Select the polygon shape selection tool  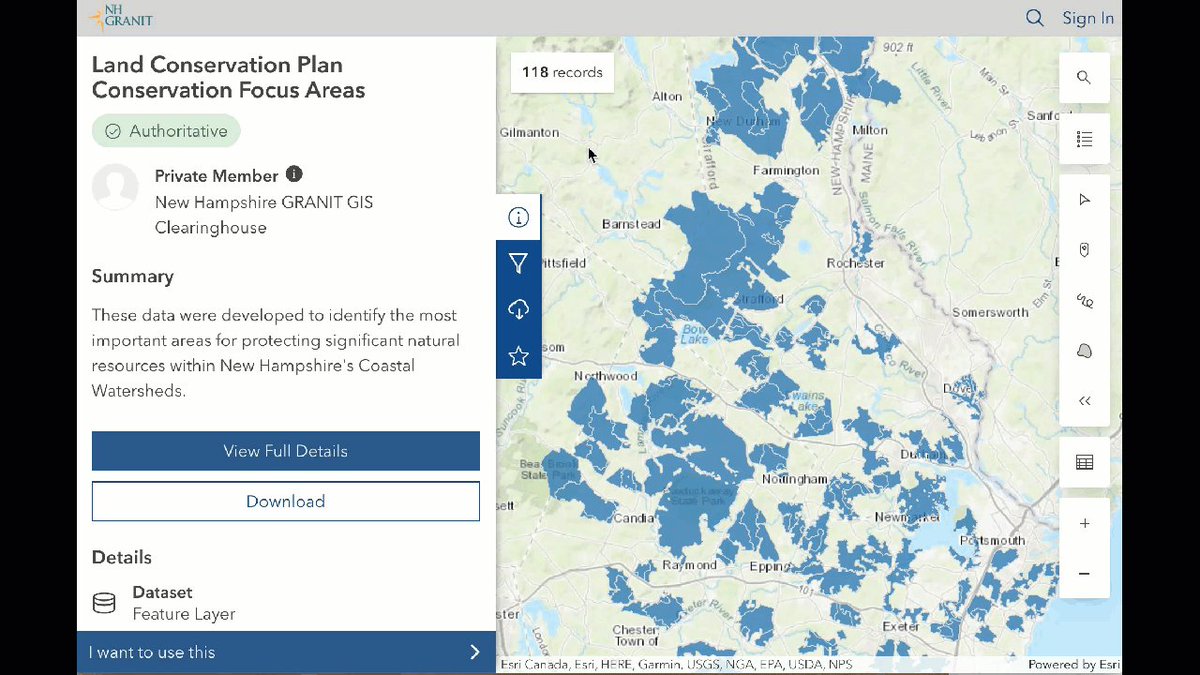pos(1084,350)
